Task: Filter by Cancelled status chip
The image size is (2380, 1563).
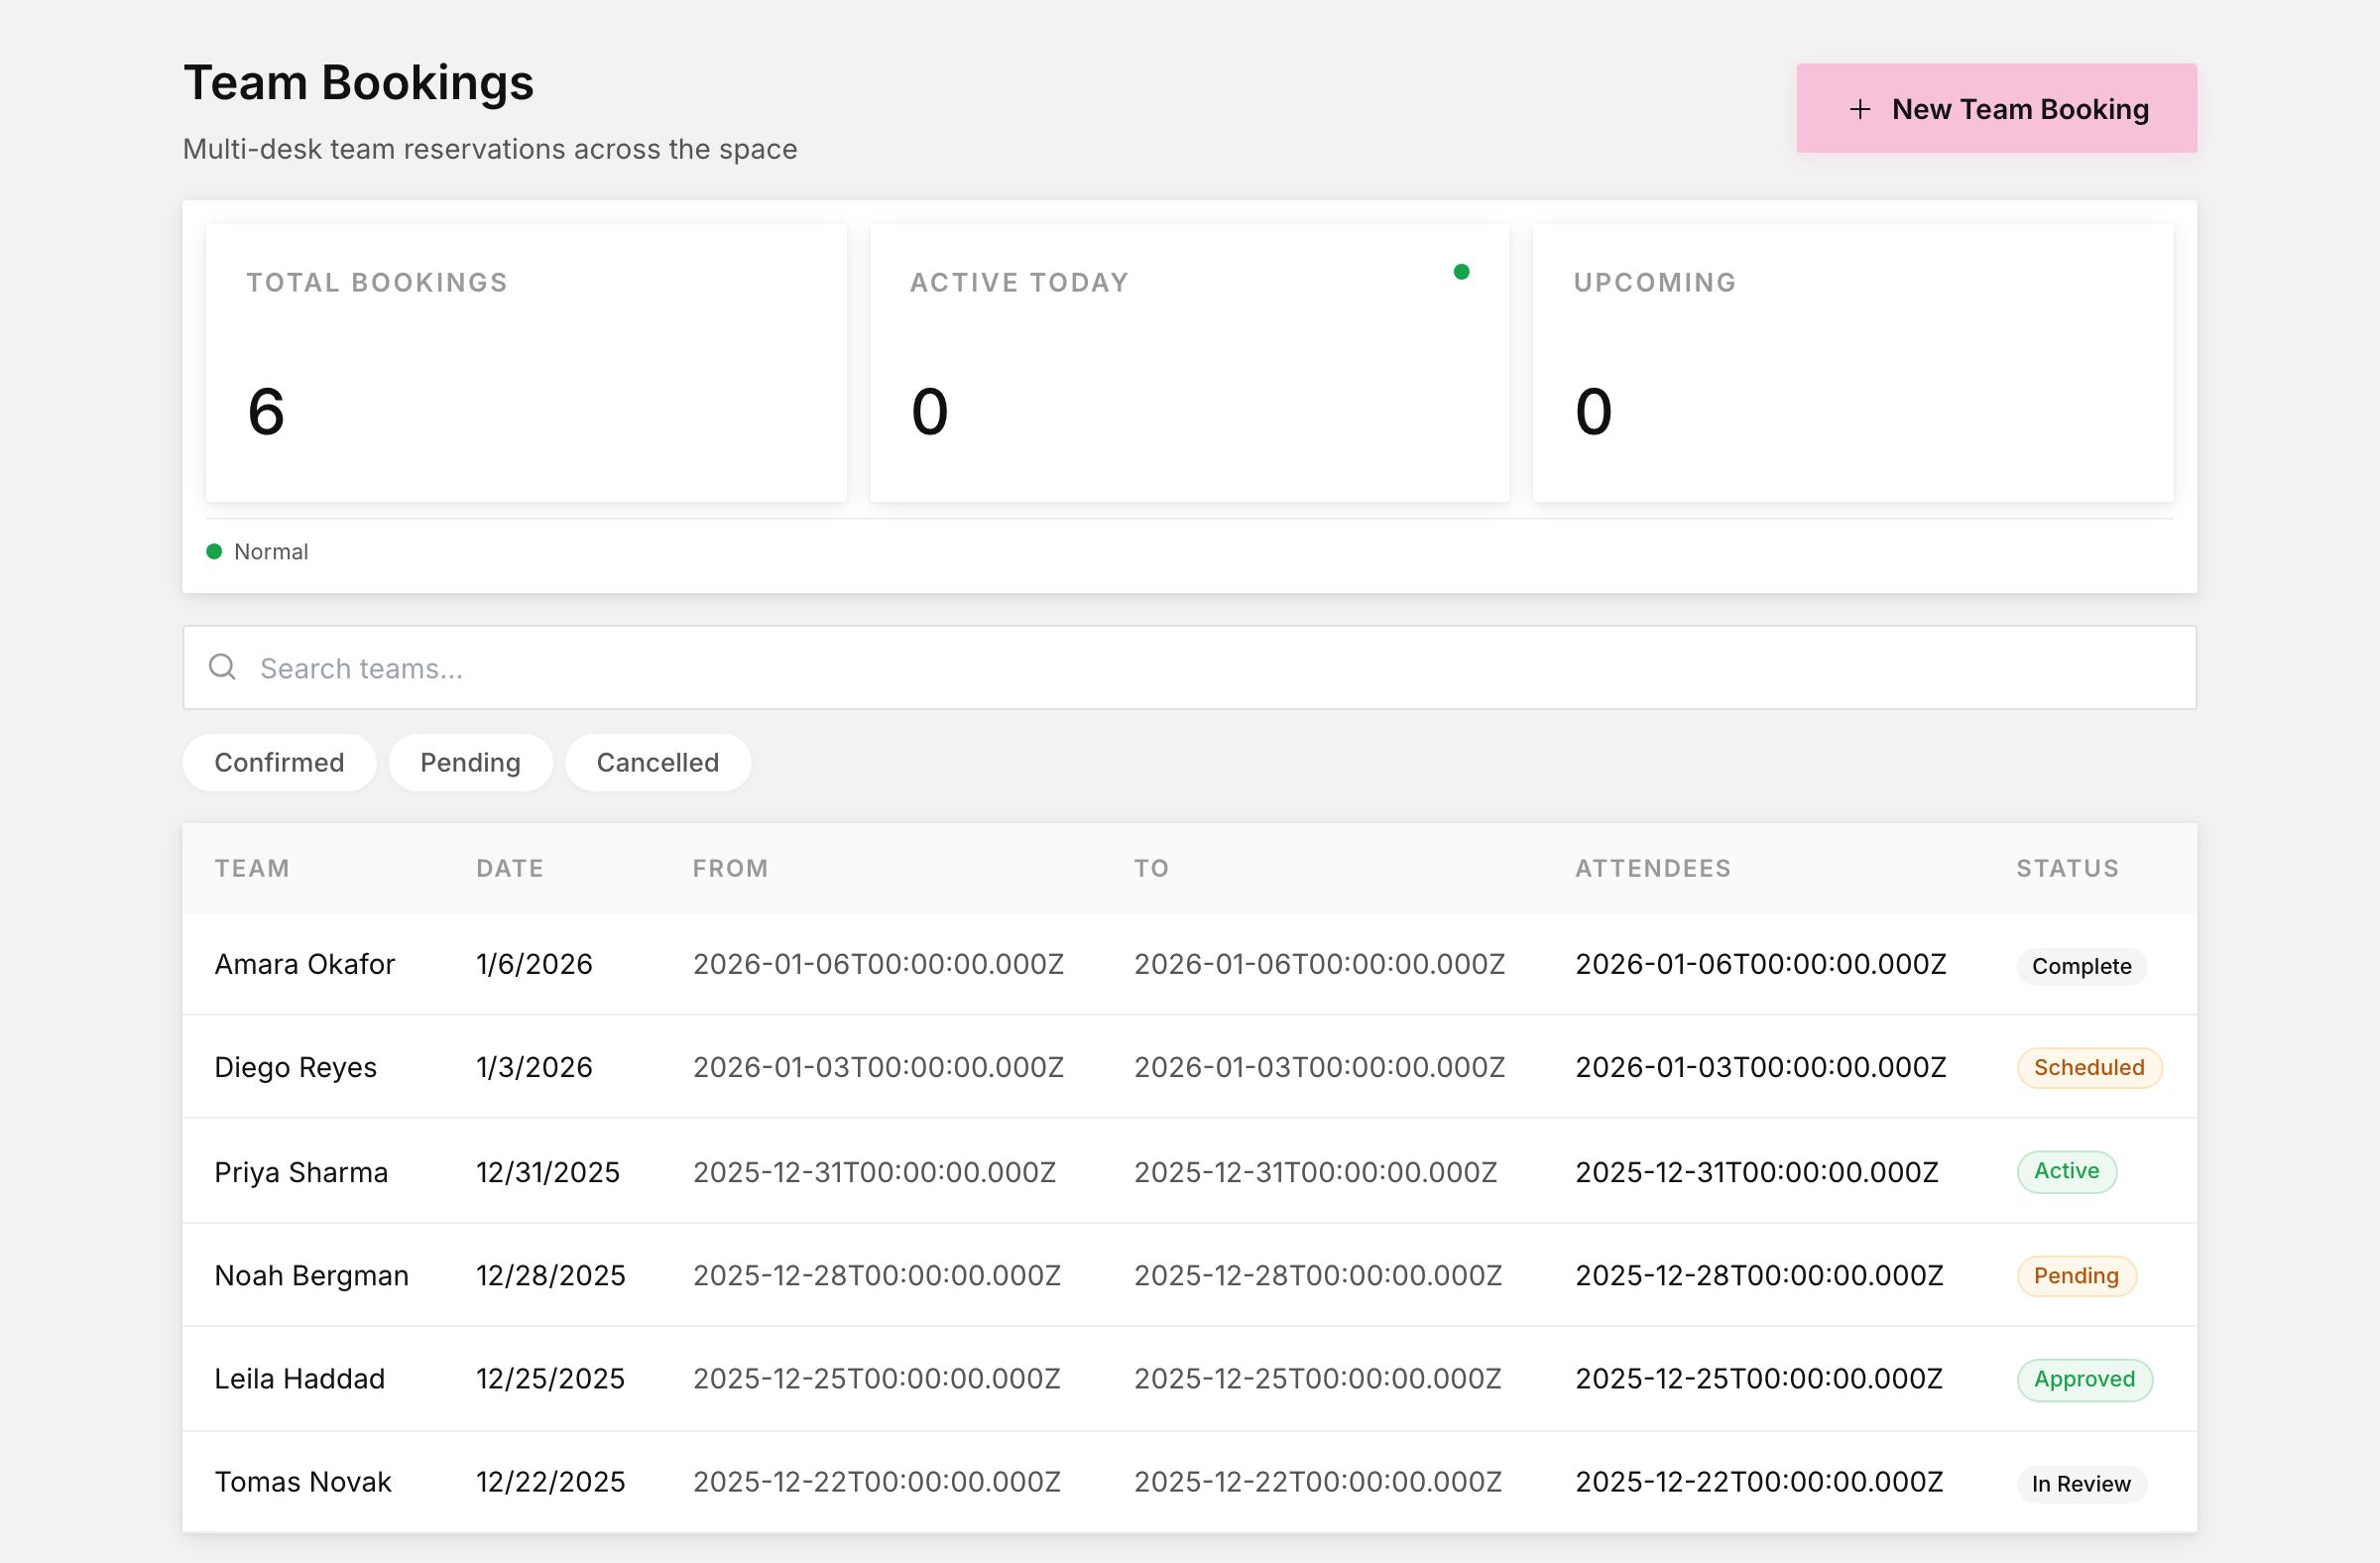Action: [658, 763]
